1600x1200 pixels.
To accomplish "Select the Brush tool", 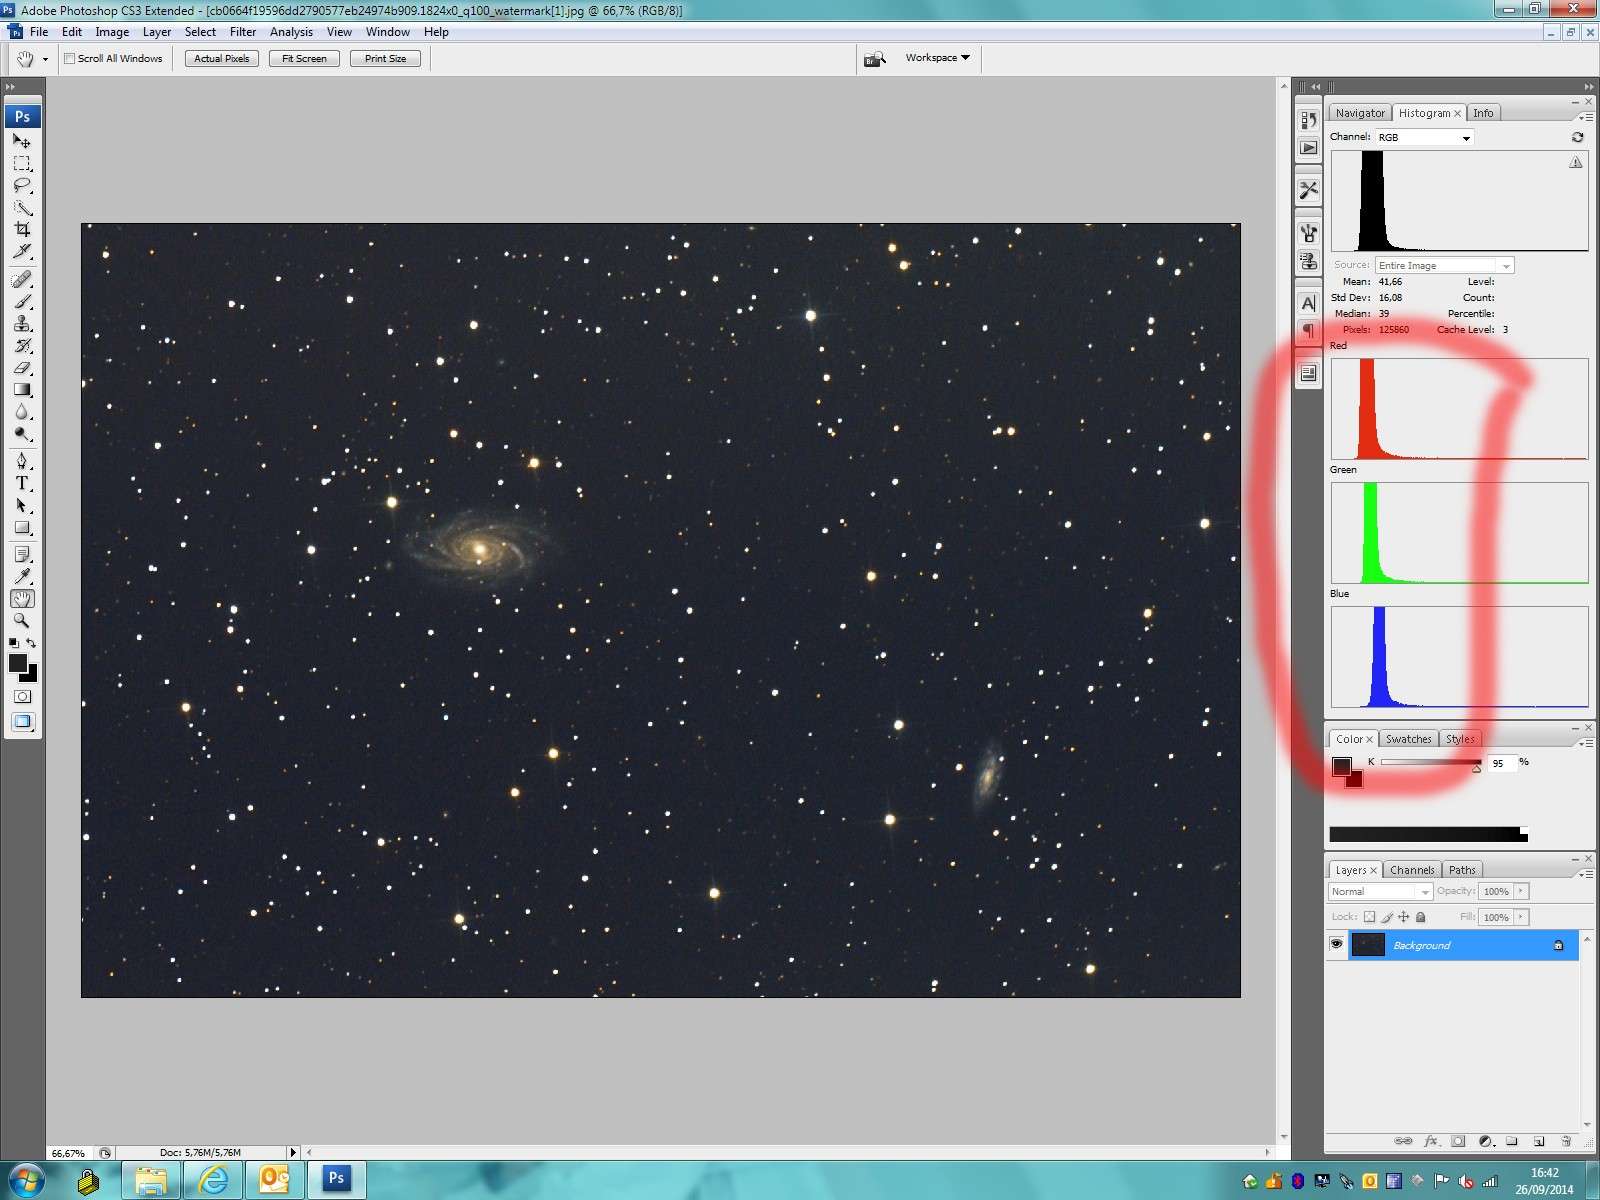I will 22,301.
